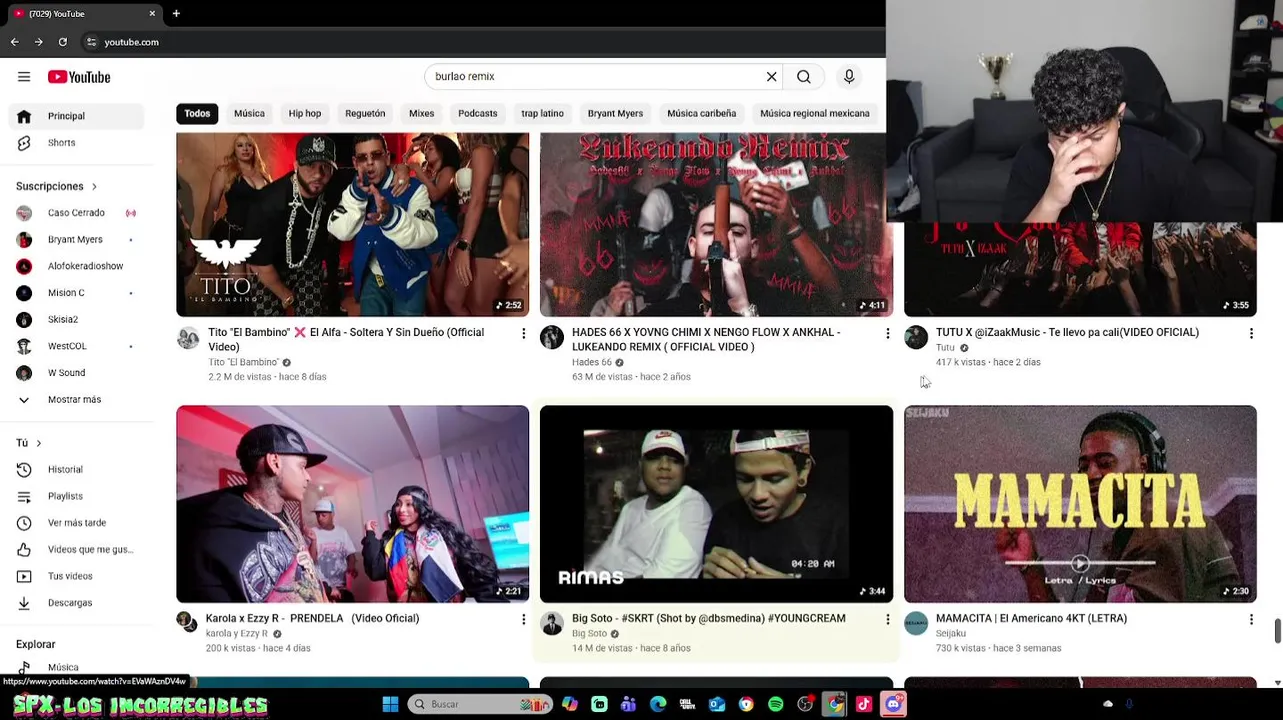Select the Bryant Myers filter chip

(615, 113)
